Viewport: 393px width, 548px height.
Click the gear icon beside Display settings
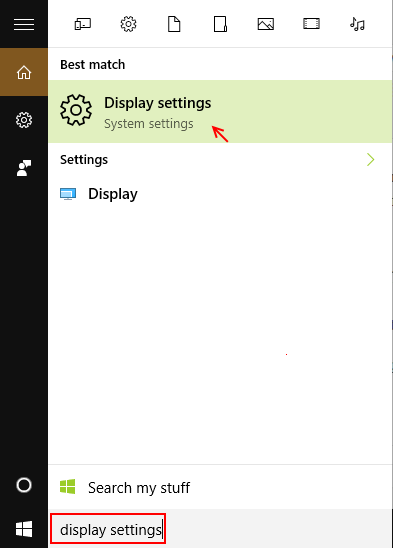point(76,110)
